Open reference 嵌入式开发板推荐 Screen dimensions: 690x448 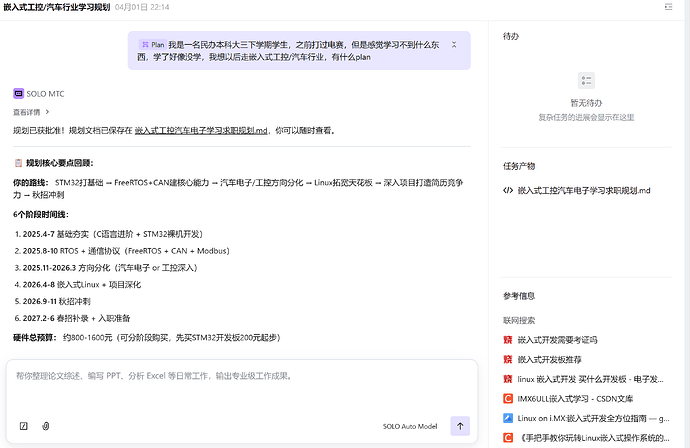[549, 360]
